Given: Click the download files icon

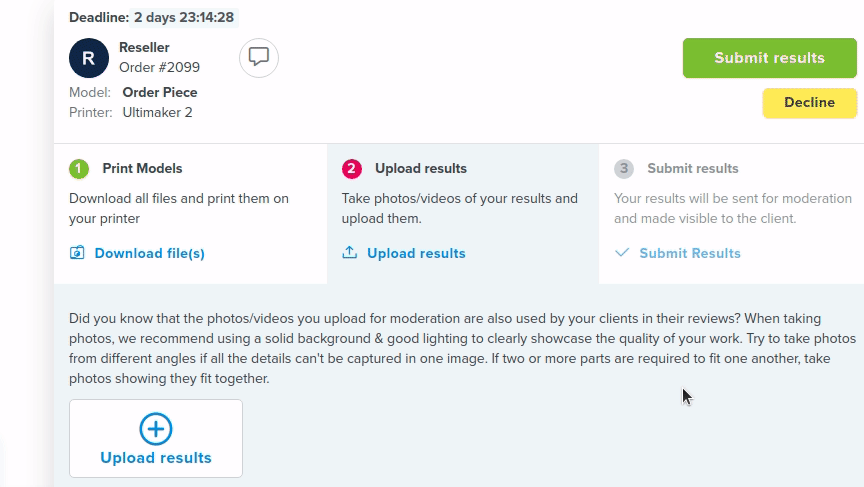Looking at the screenshot, I should (77, 252).
